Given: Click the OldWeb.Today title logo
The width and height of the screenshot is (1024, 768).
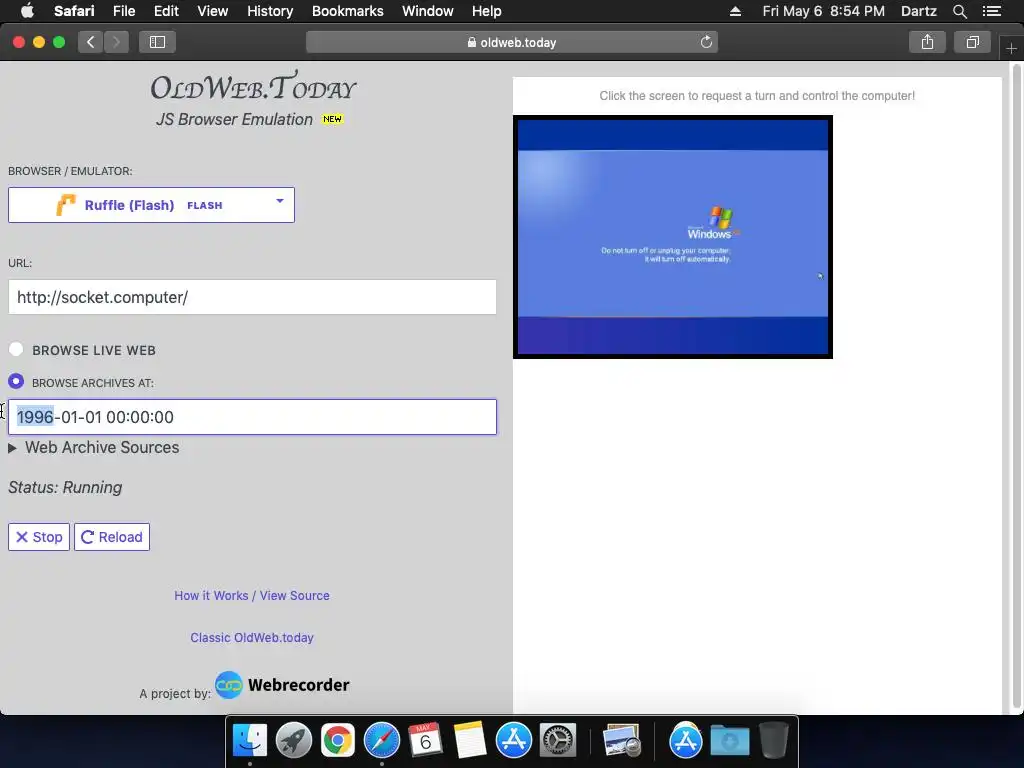Looking at the screenshot, I should 253,87.
